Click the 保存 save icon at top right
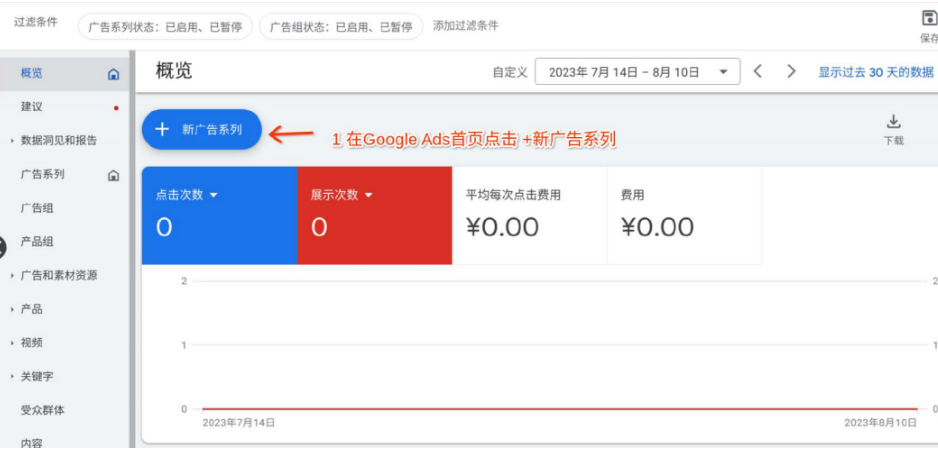The width and height of the screenshot is (938, 449). pyautogui.click(x=929, y=19)
